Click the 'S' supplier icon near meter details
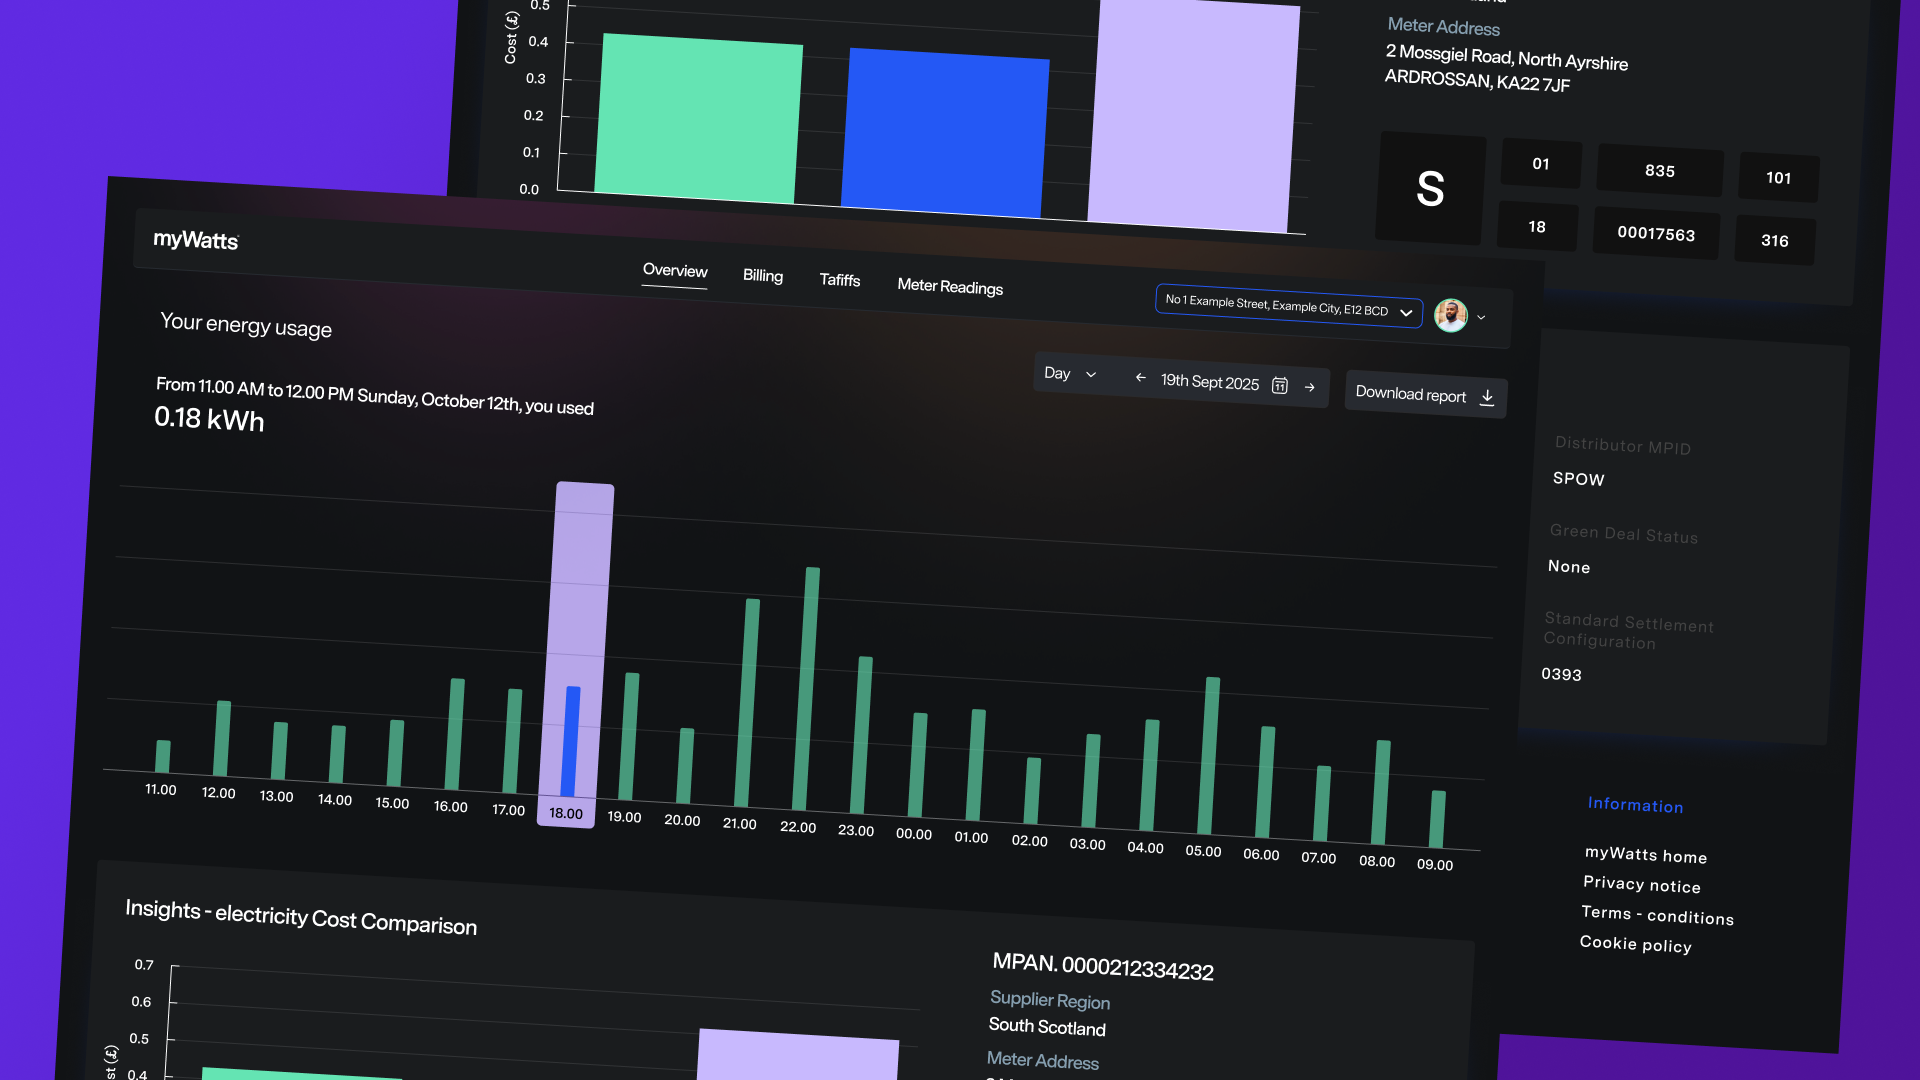Image resolution: width=1920 pixels, height=1080 pixels. pos(1430,189)
